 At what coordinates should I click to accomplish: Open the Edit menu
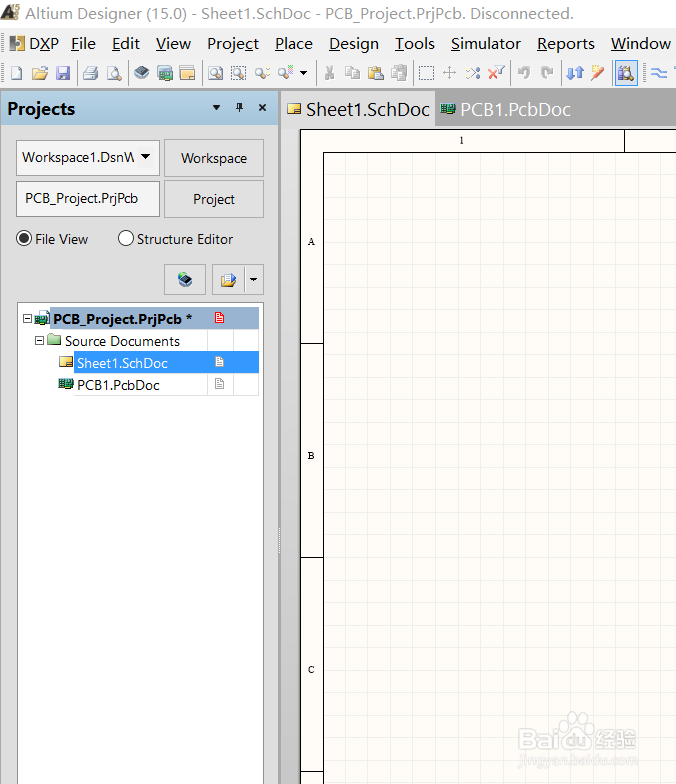[x=126, y=44]
